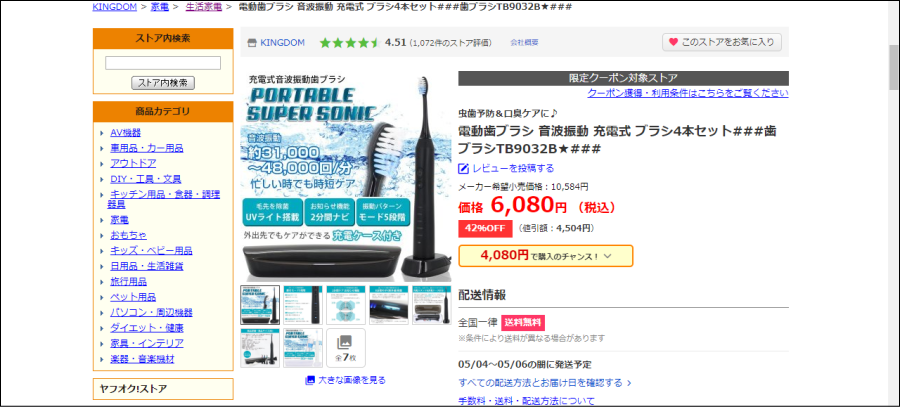Open the 手数料・送料・配送方法について link

click(526, 401)
